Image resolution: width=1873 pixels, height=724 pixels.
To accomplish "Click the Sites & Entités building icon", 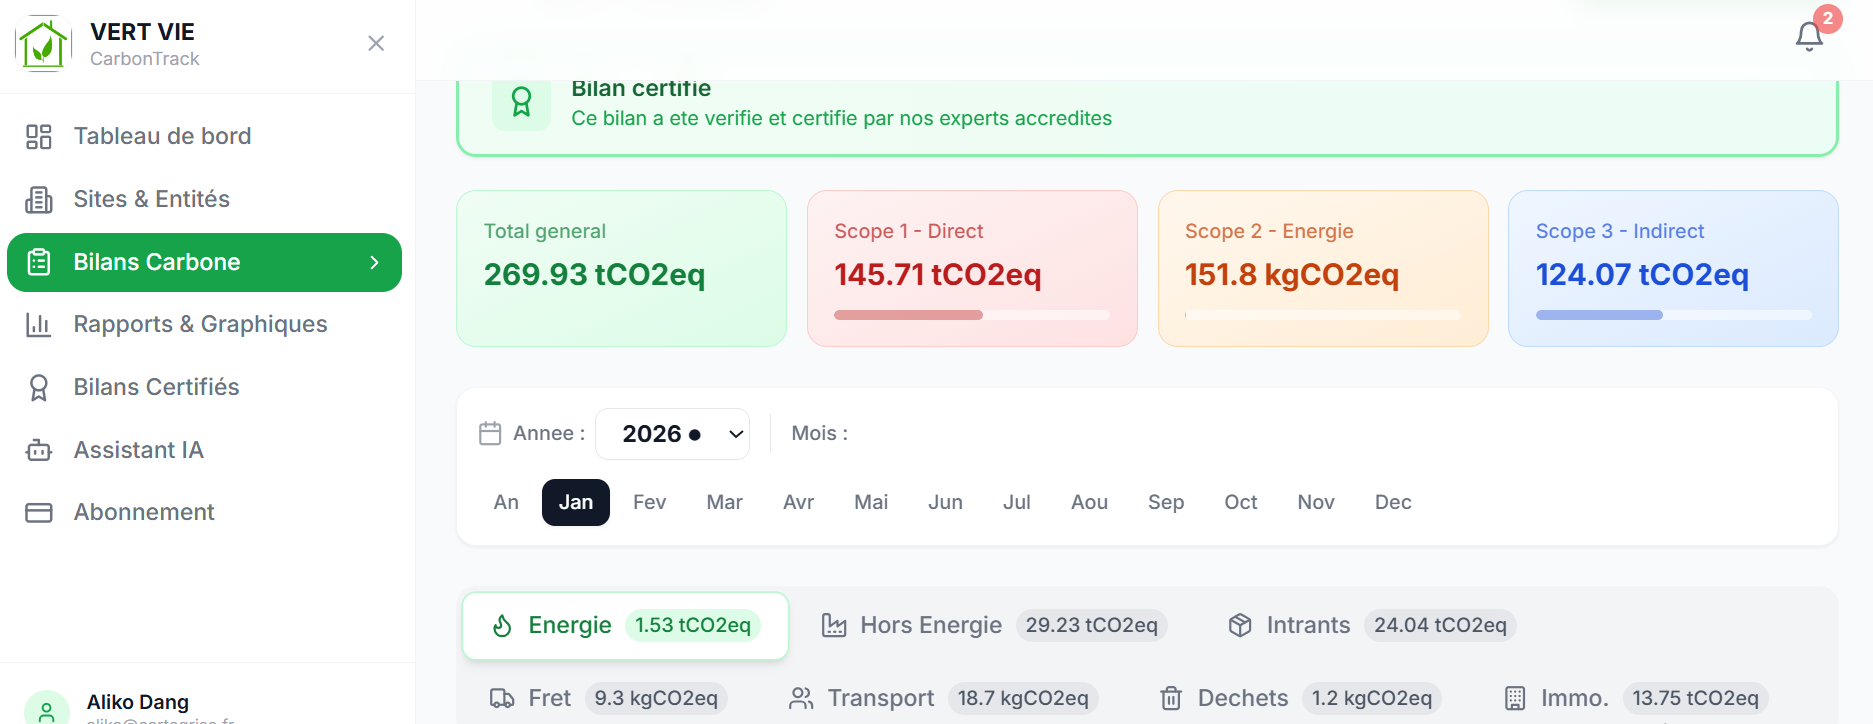I will [x=39, y=199].
